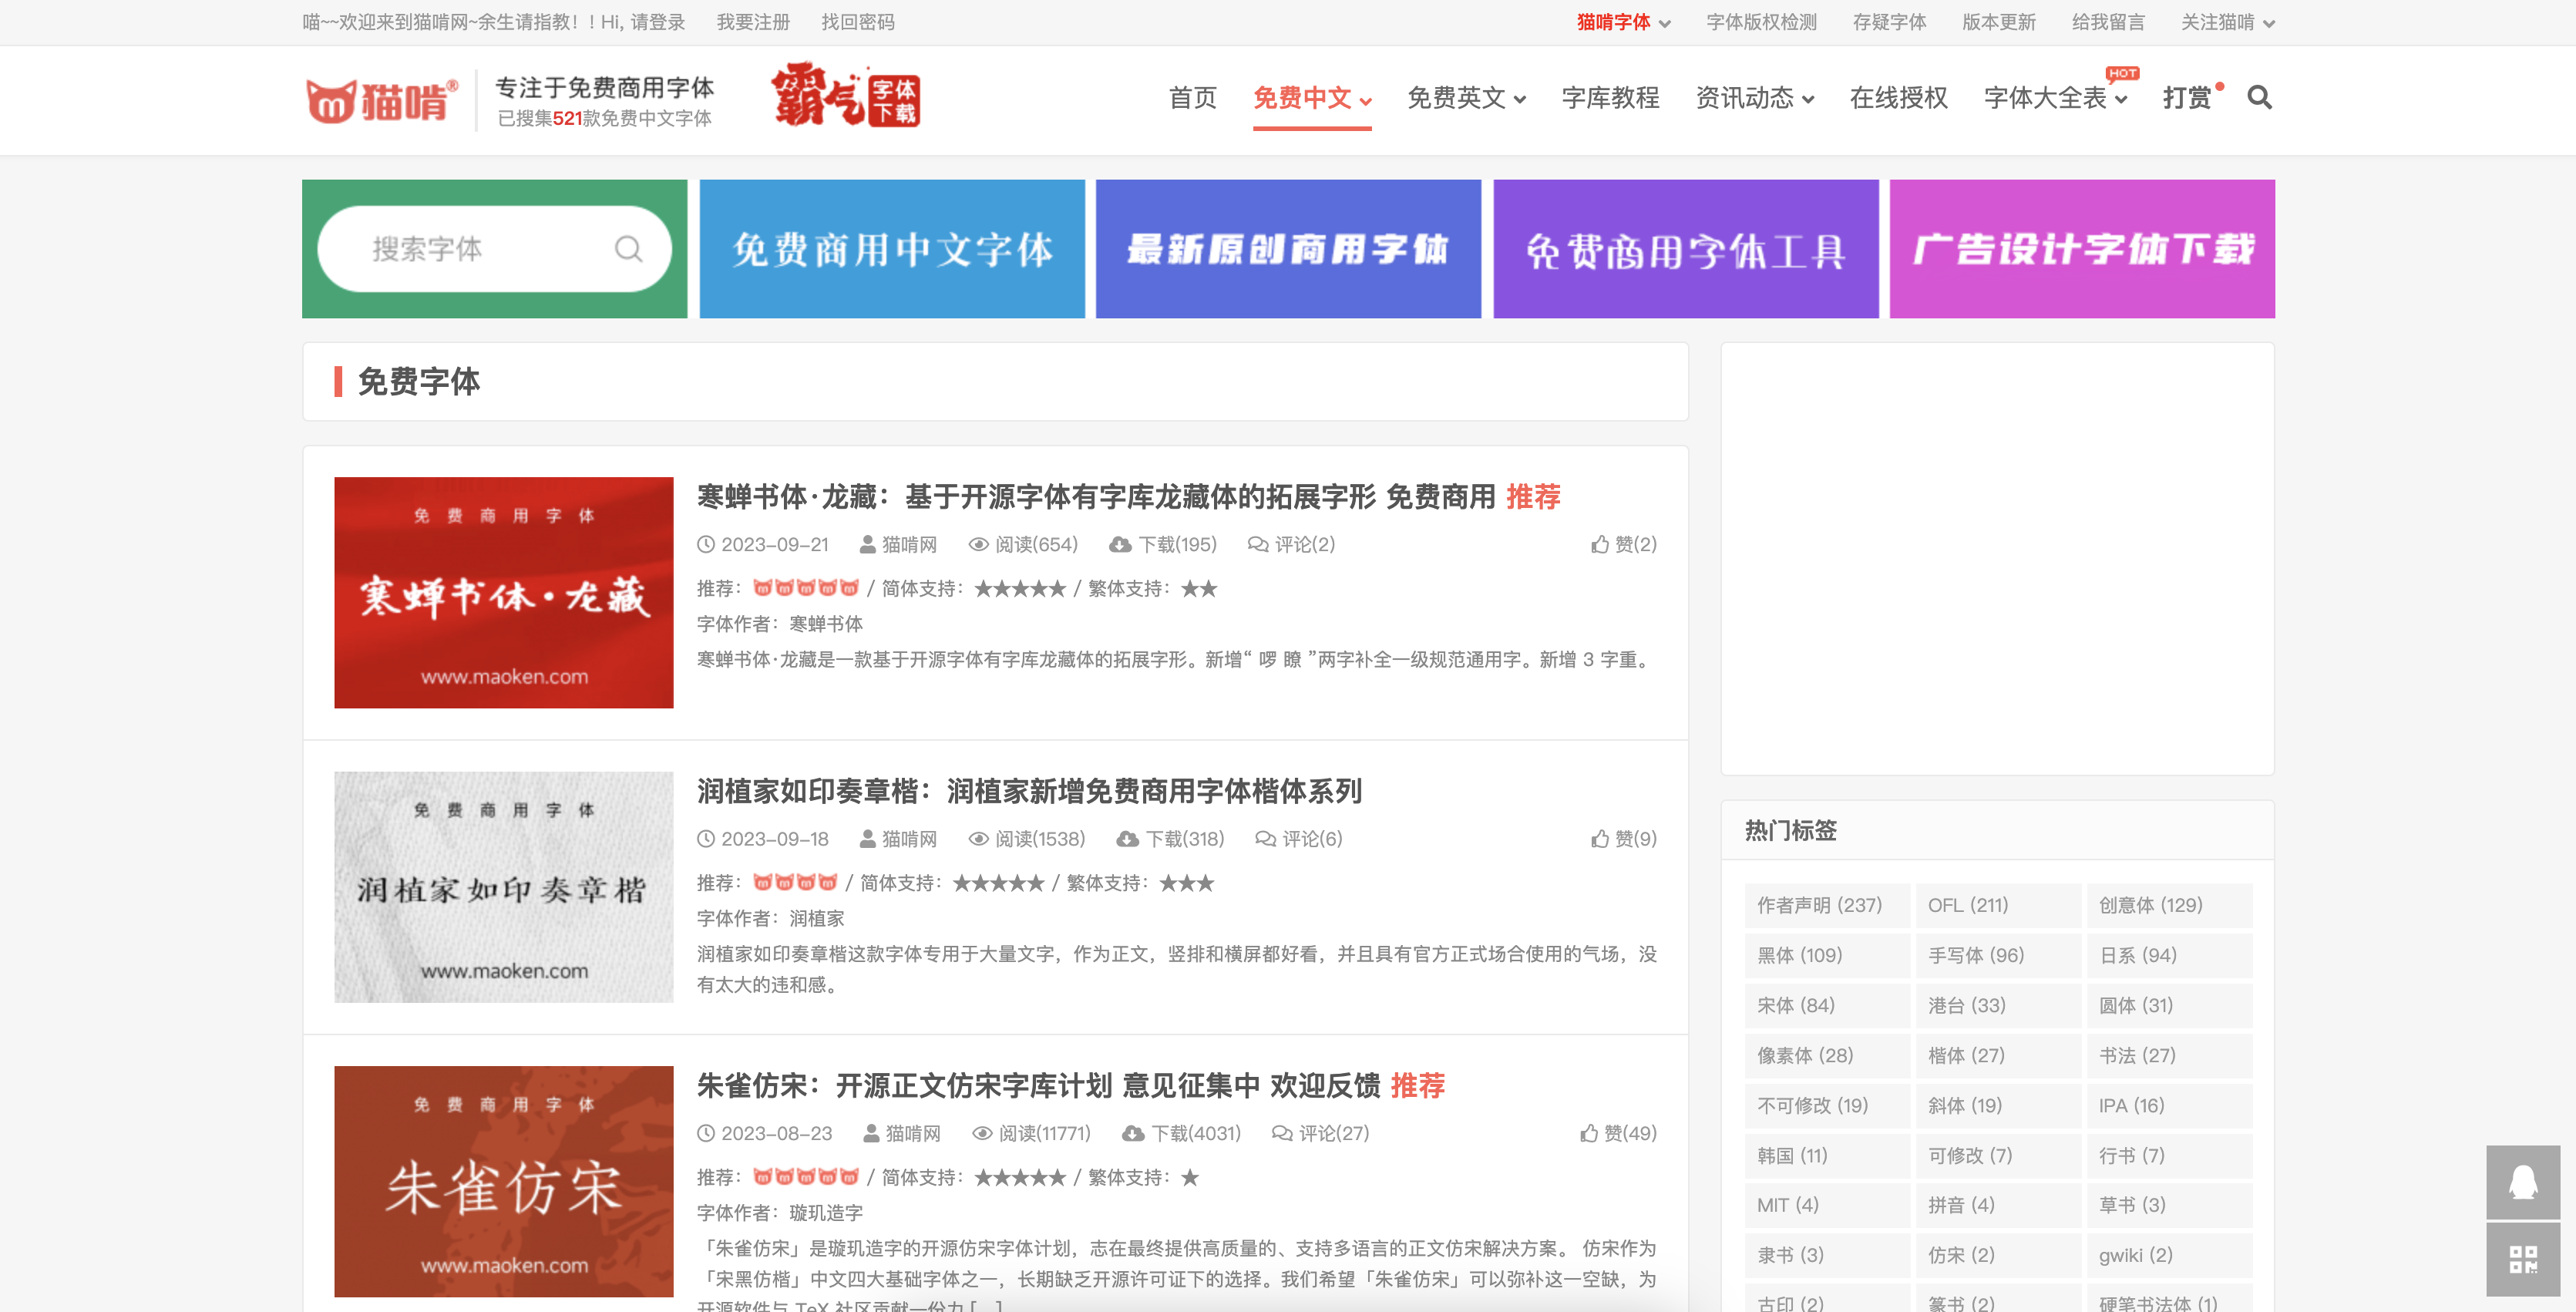The height and width of the screenshot is (1312, 2576).
Task: Go to 首页
Action: coord(1193,98)
